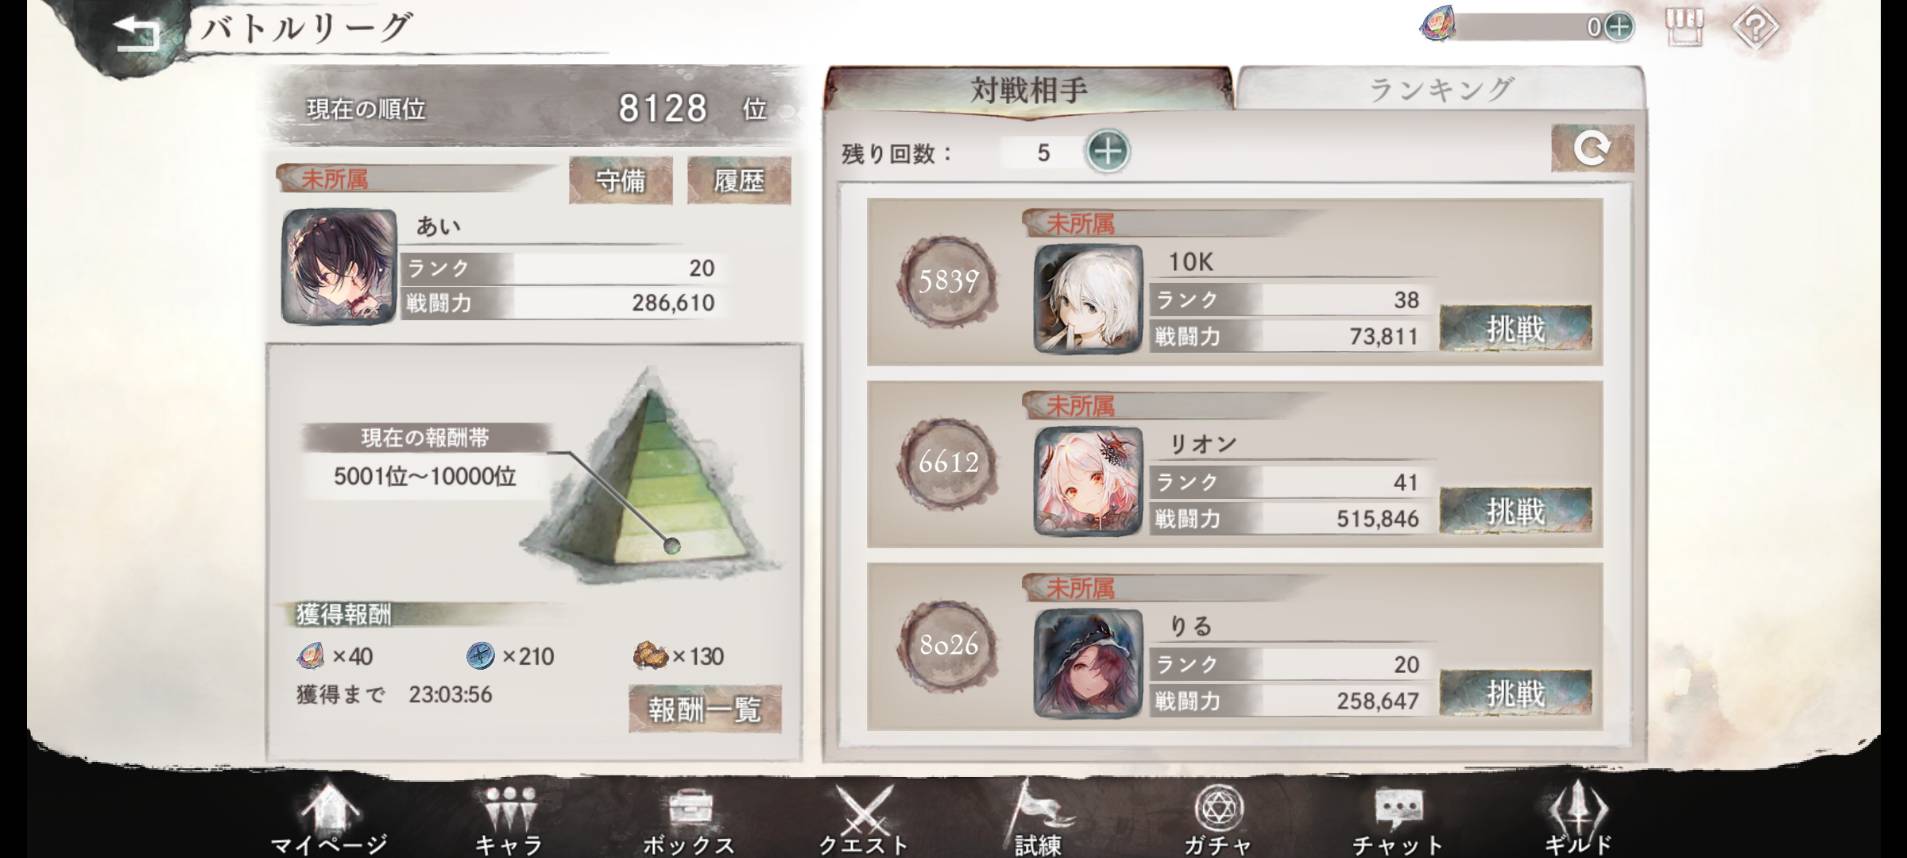The width and height of the screenshot is (1907, 858).
Task: Challenge opponent リオン with 挑戦
Action: [x=1515, y=511]
